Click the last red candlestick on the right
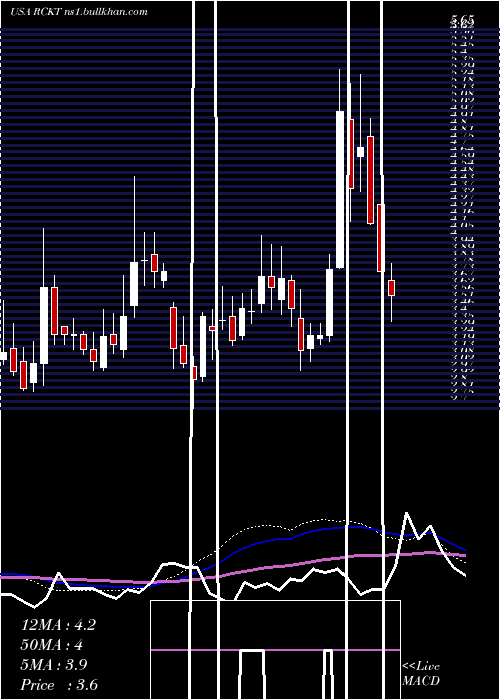This screenshot has height=700, width=500. click(x=392, y=288)
